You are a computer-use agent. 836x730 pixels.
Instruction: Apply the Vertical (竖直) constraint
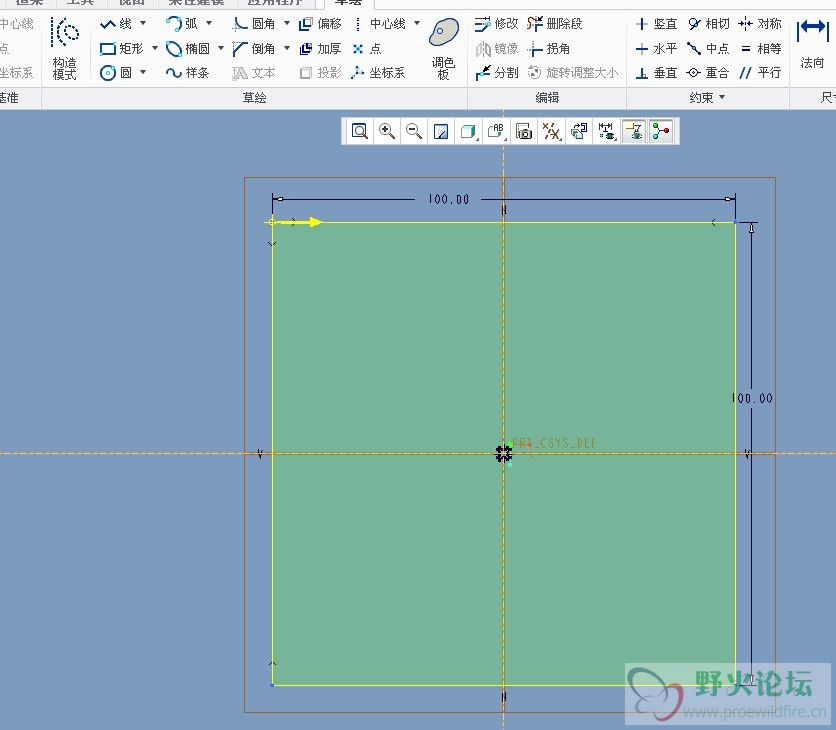pos(656,24)
